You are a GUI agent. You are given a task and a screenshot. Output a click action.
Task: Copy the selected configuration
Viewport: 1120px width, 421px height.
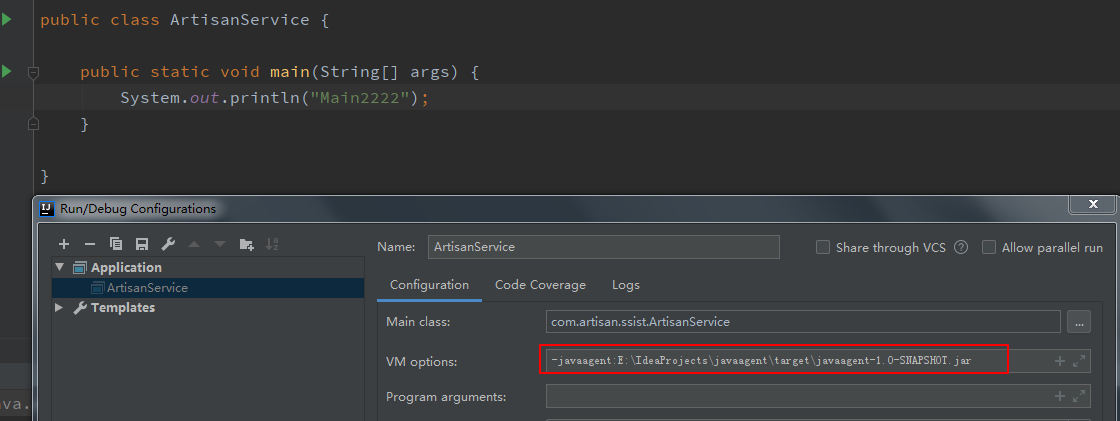[116, 244]
